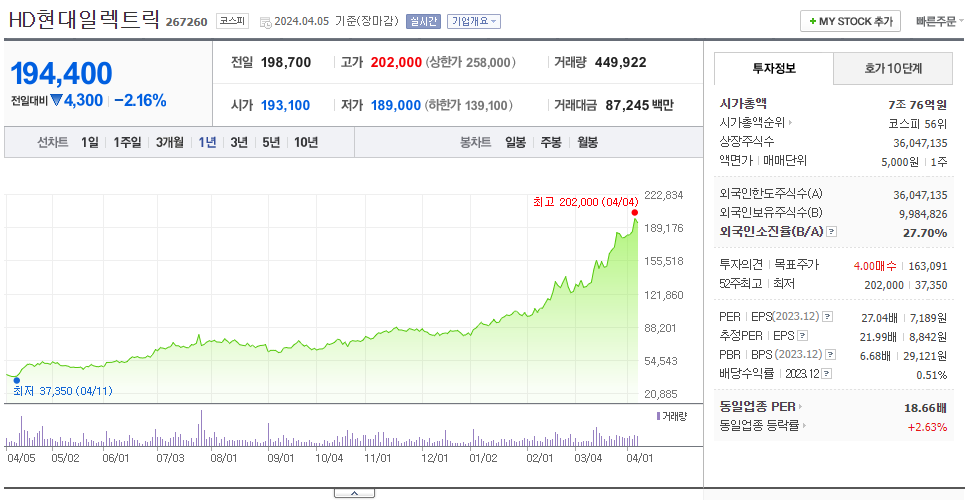968x500 pixels.
Task: Click the blue 최저 37,350 marker on chart
Action: [x=17, y=380]
